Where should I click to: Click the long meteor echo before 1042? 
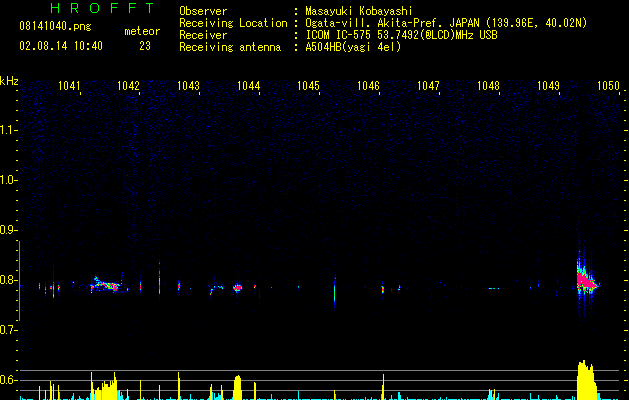point(106,284)
